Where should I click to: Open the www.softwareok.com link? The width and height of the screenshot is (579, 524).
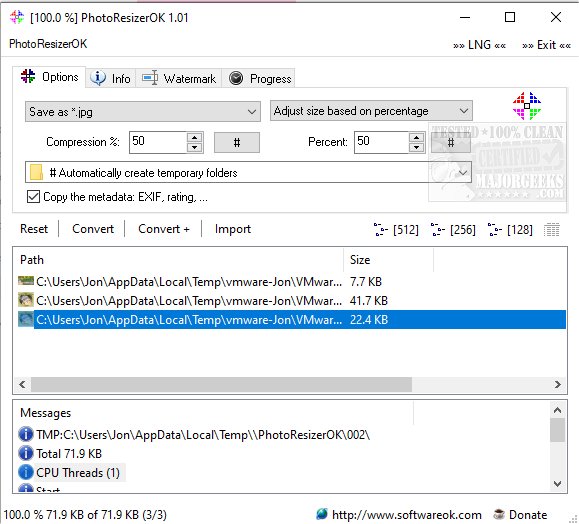click(x=407, y=514)
